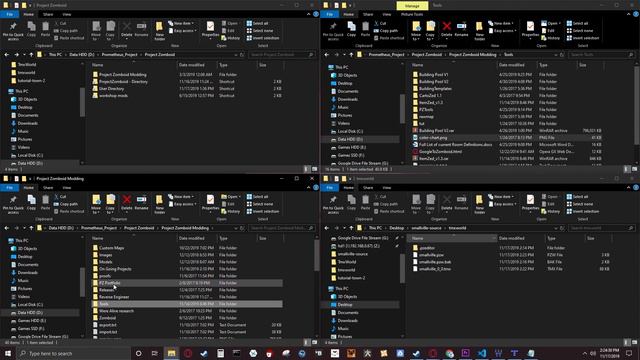Open the Windows Start menu
Image resolution: width=640 pixels, height=360 pixels.
(x=8, y=353)
